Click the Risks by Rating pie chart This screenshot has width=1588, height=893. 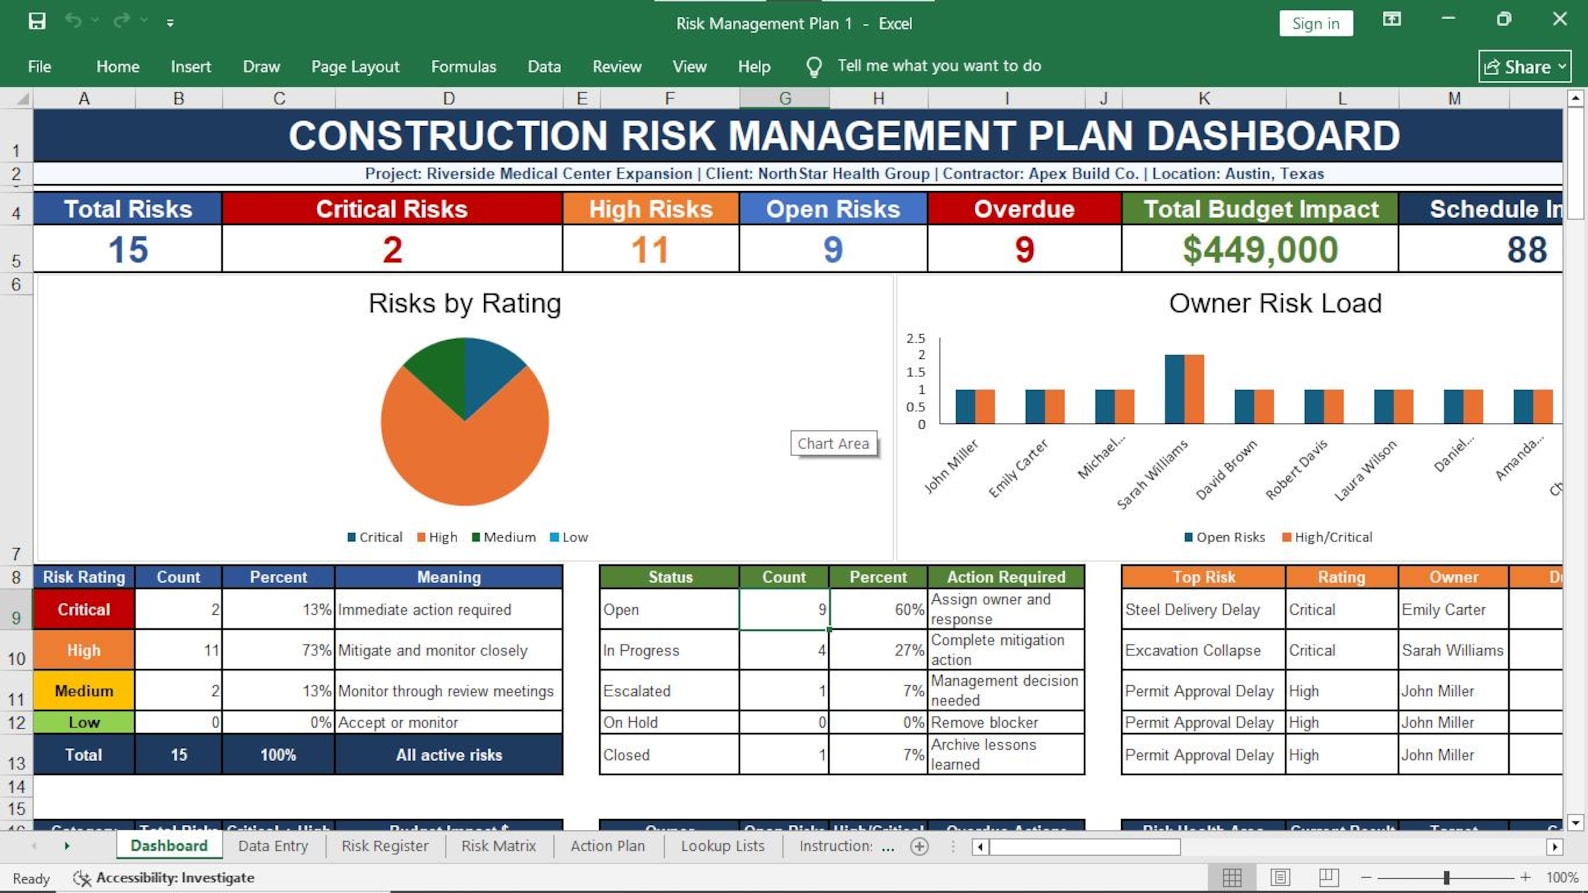click(465, 422)
